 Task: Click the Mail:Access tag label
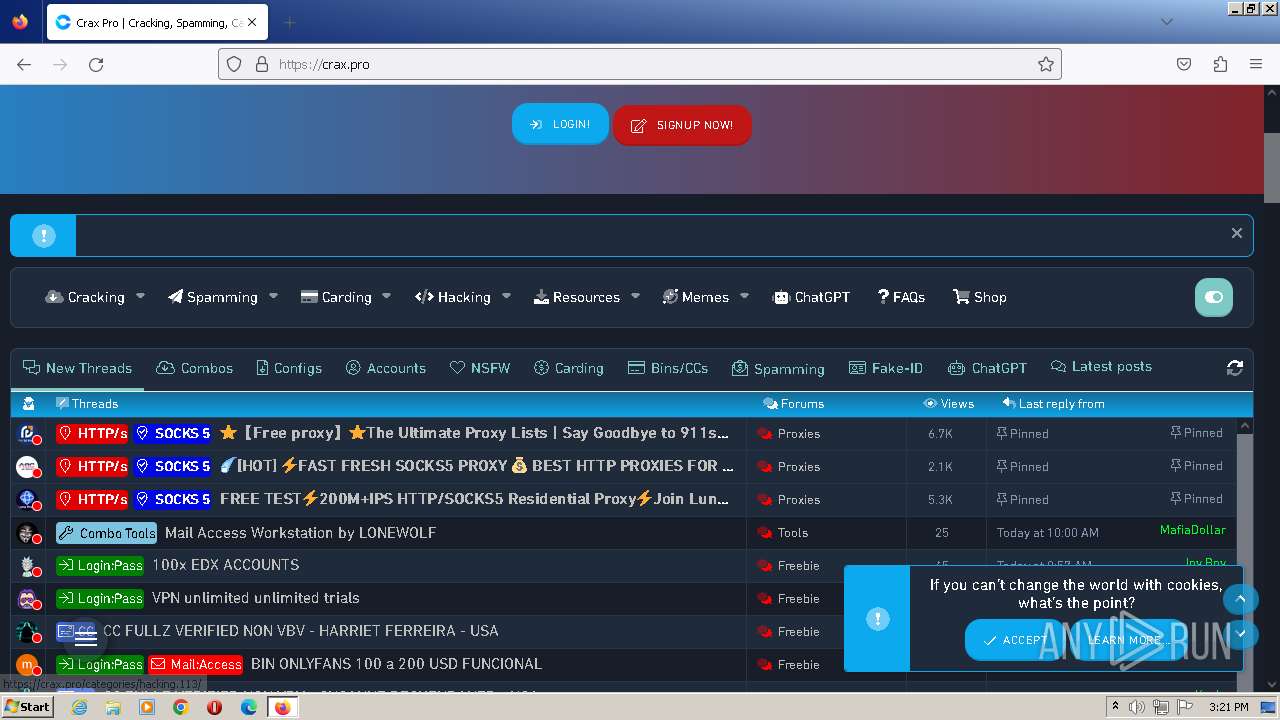197,664
